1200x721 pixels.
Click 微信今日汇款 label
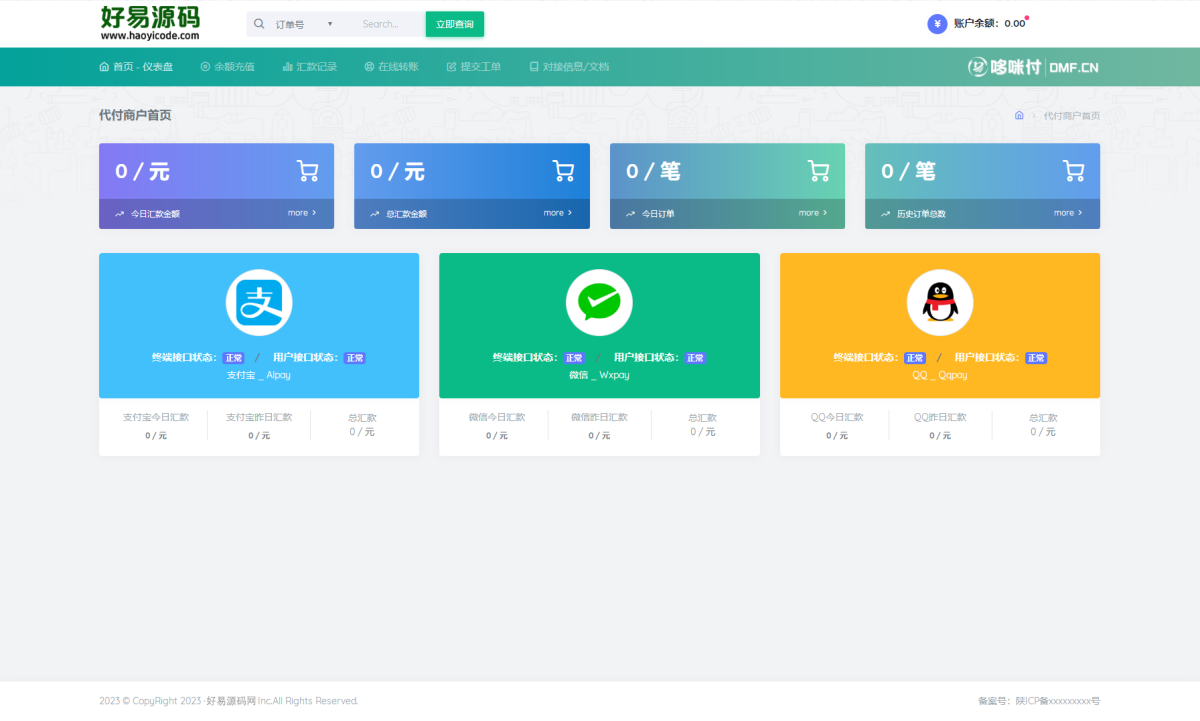coord(497,417)
